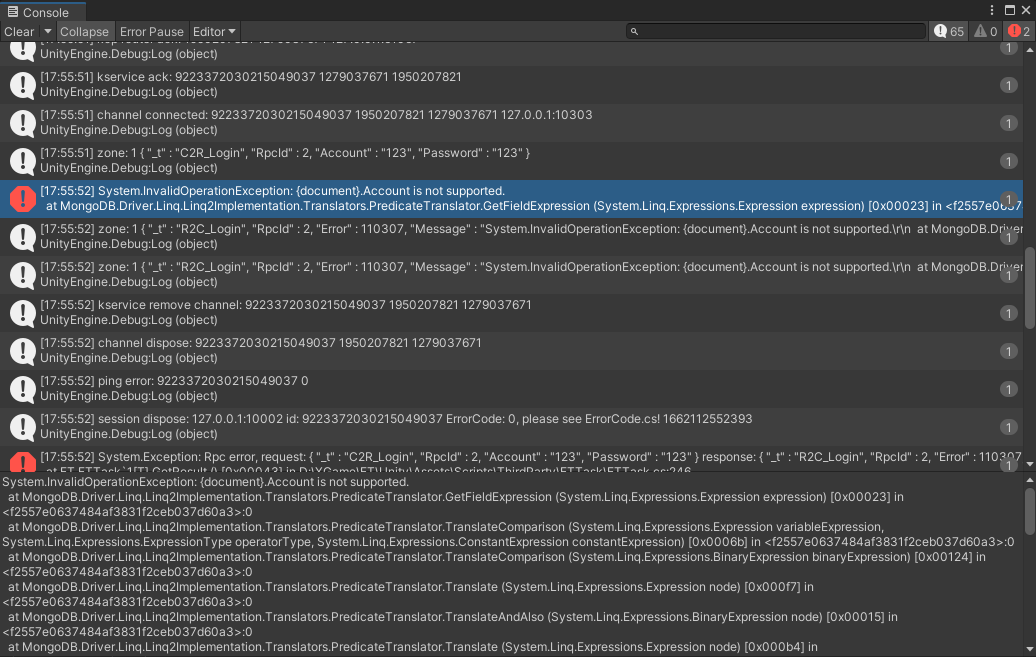Select the 'C2R_Login' zone log entry text
Image resolution: width=1036 pixels, height=657 pixels.
click(x=285, y=153)
